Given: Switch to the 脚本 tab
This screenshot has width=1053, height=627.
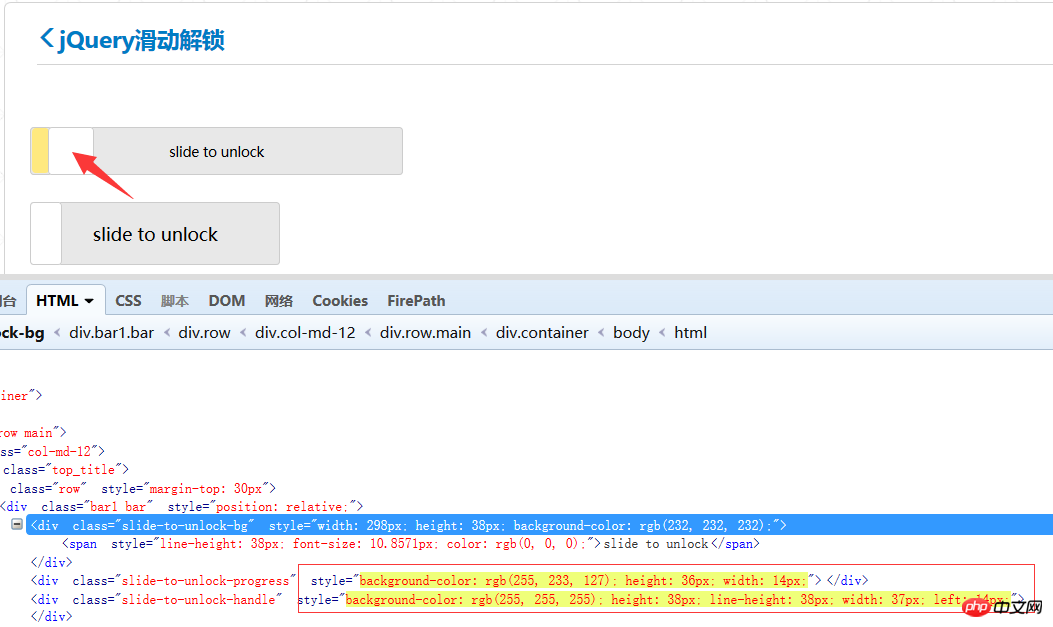Looking at the screenshot, I should [175, 301].
